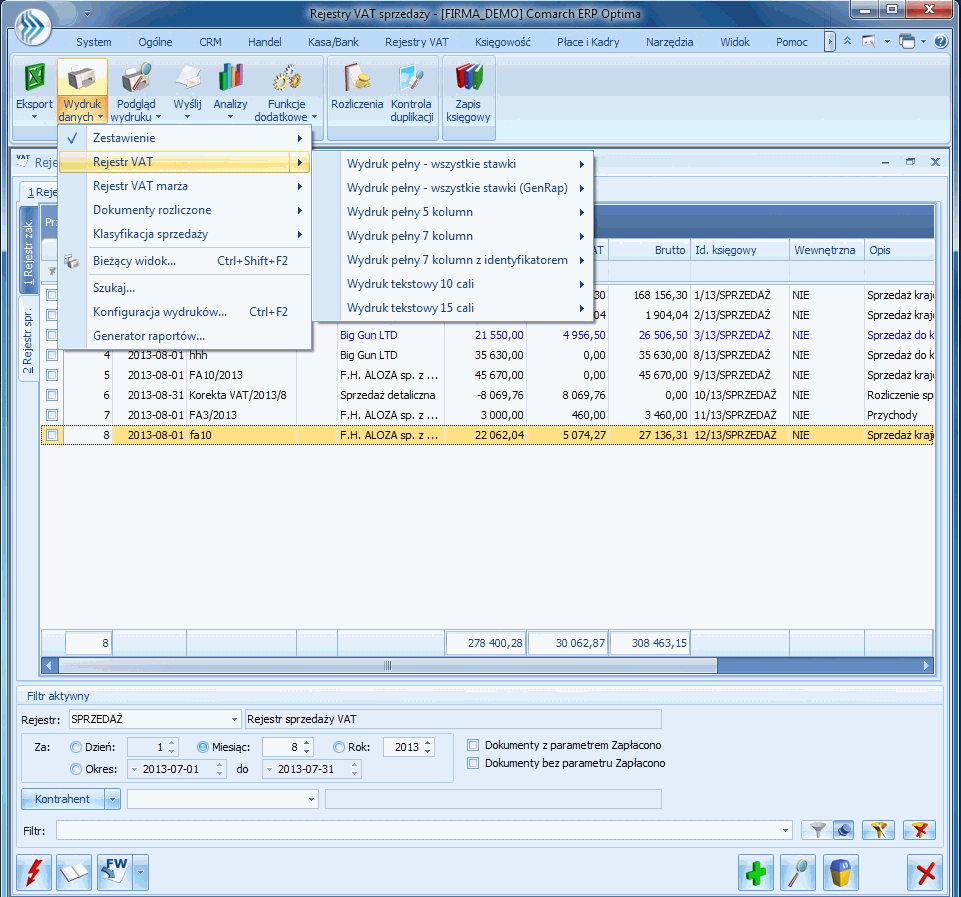Sort by Id. księgowy column header
The image size is (961, 897).
coord(740,250)
